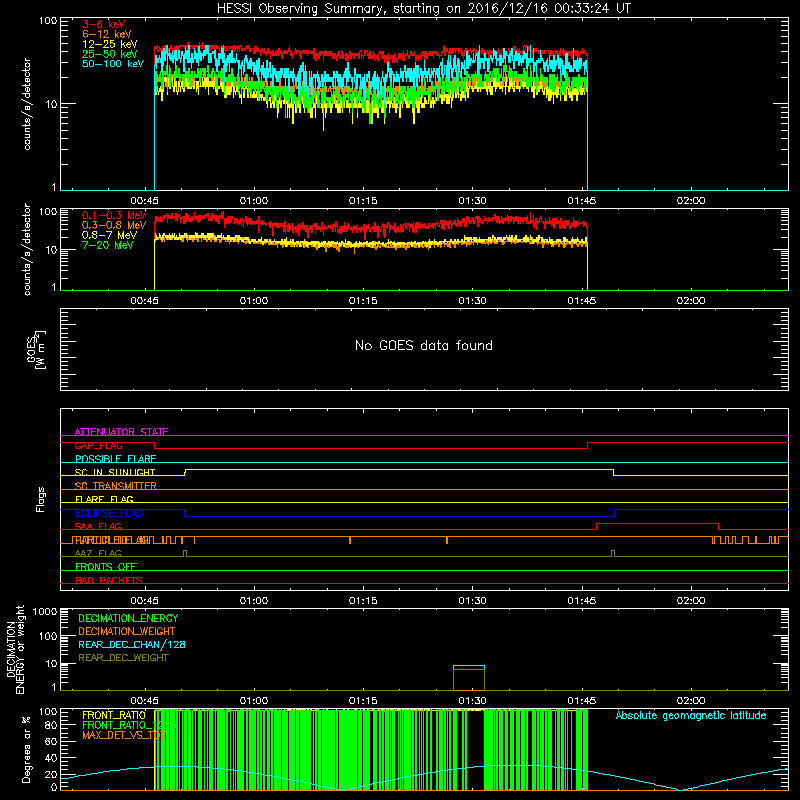Click the FLARE_FLAG label
This screenshot has width=800, height=800.
tap(104, 499)
